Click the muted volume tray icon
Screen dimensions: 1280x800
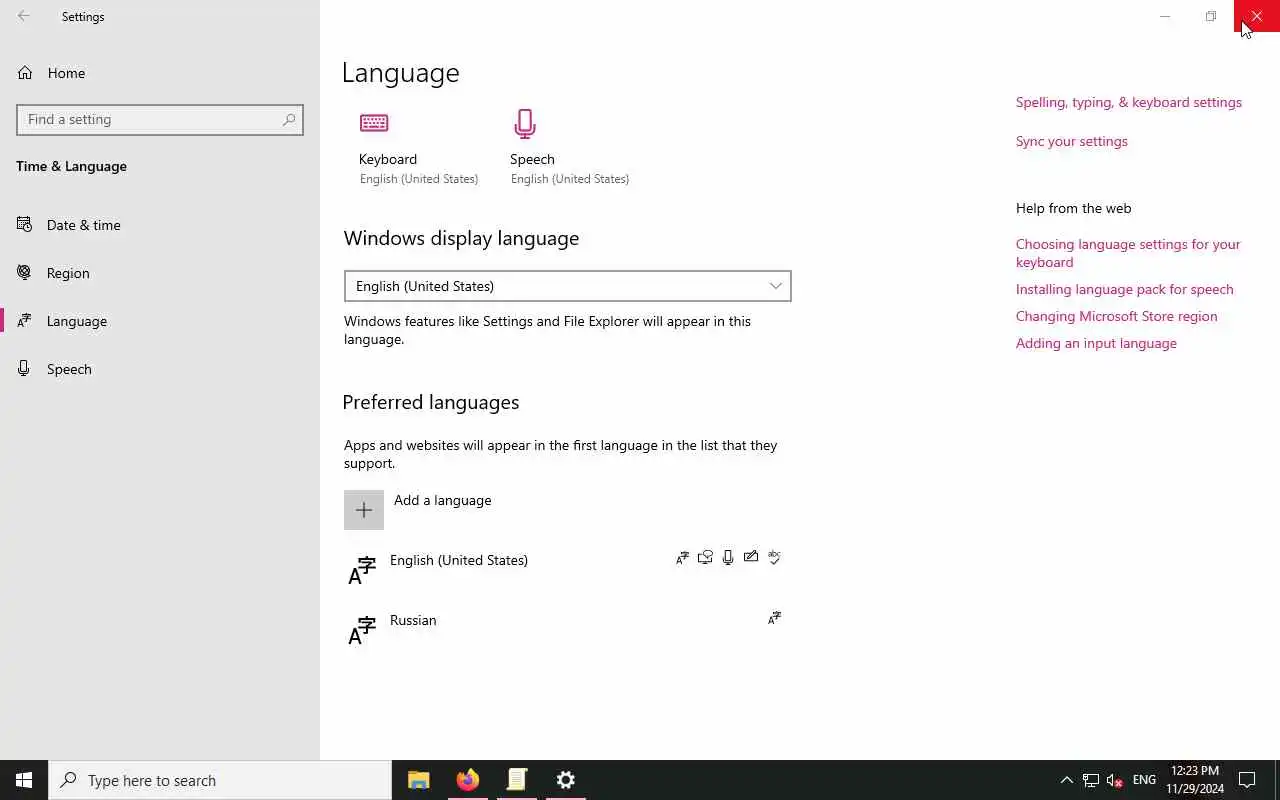point(1115,780)
